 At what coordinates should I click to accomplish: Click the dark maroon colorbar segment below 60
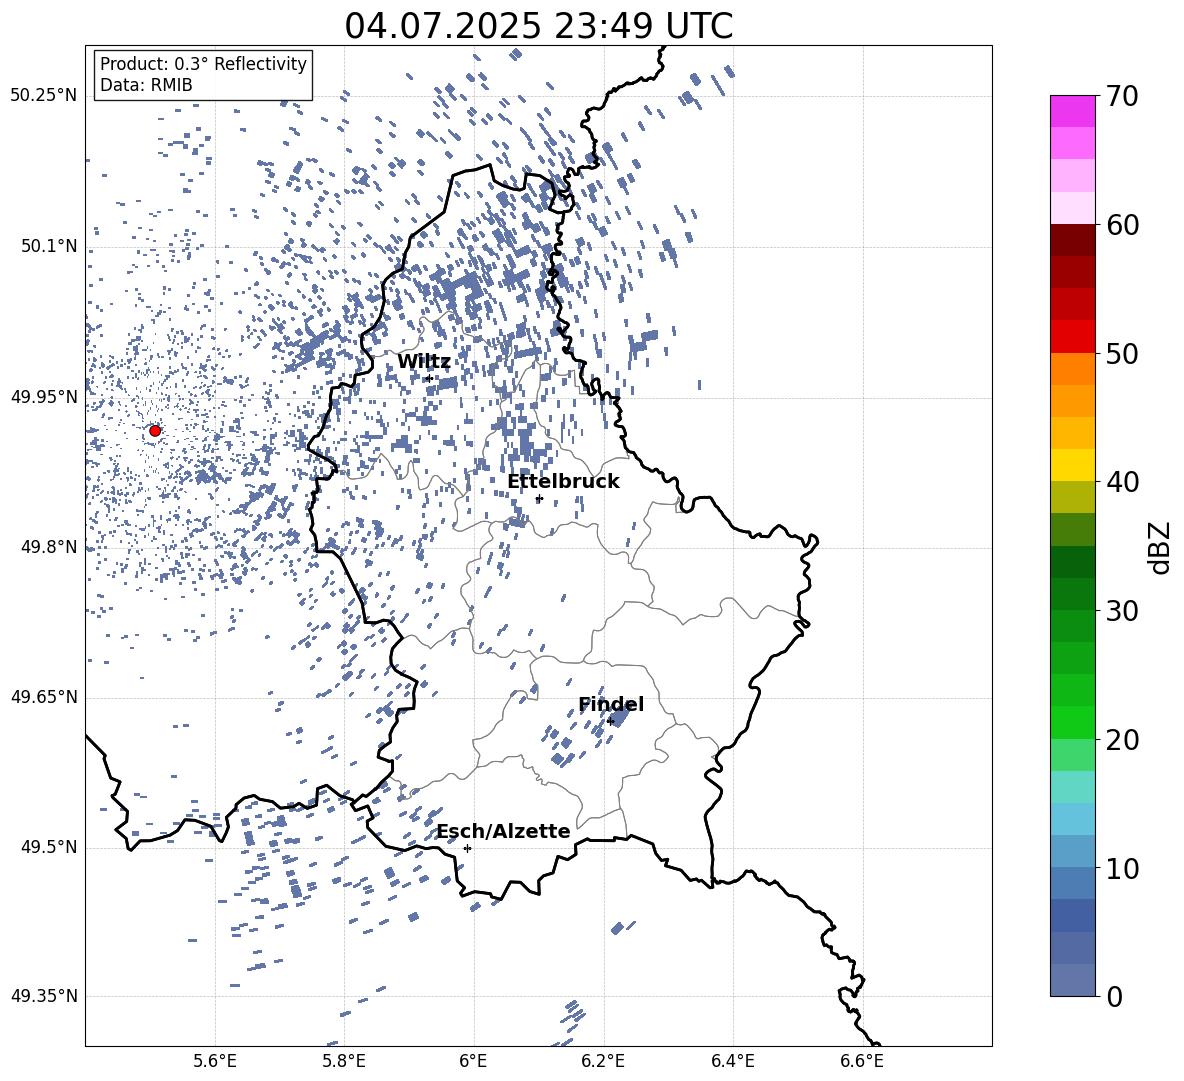point(1073,240)
